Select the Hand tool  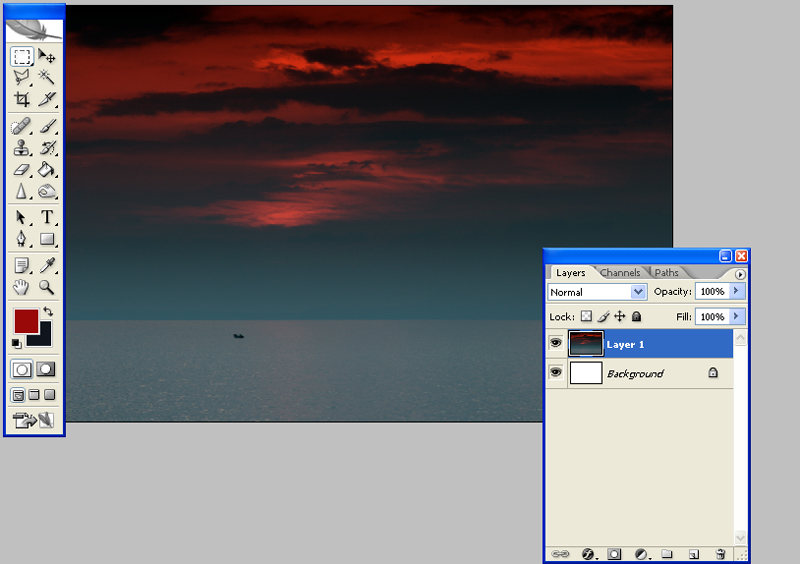coord(21,287)
